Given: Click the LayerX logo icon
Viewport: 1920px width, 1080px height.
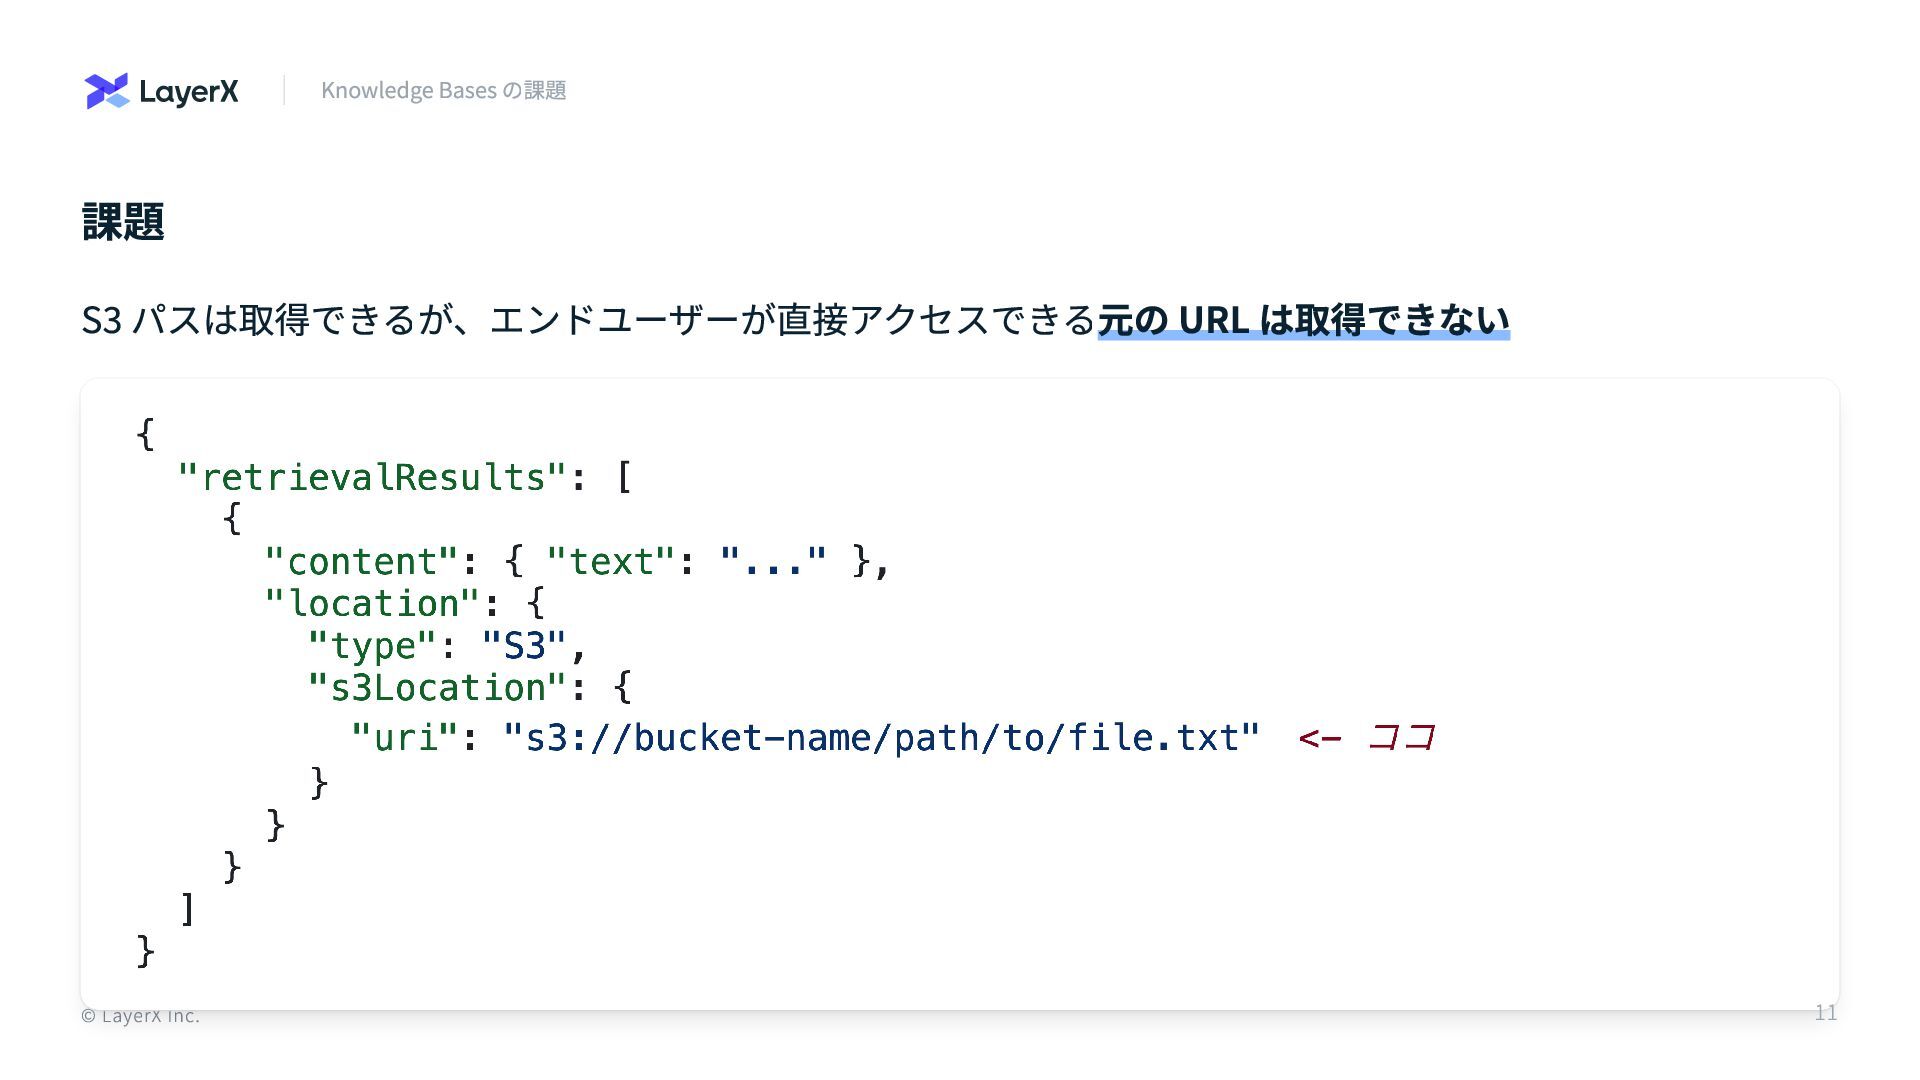Looking at the screenshot, I should click(107, 91).
